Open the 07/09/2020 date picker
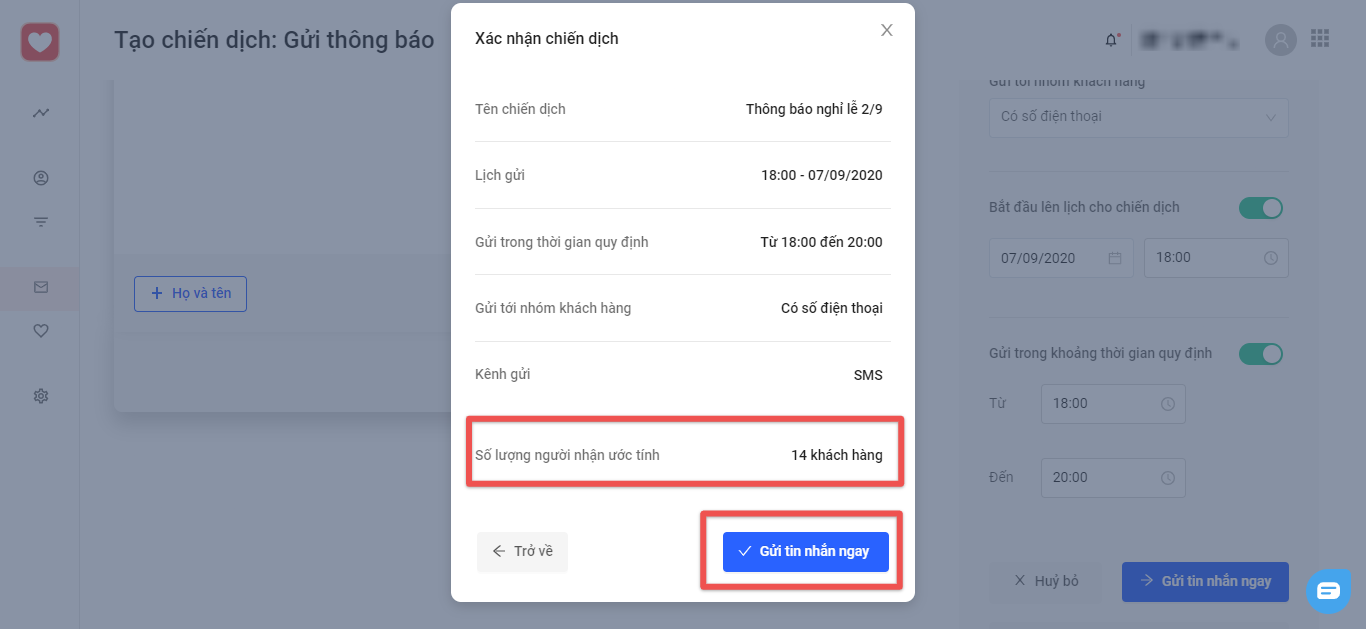 pos(1061,258)
